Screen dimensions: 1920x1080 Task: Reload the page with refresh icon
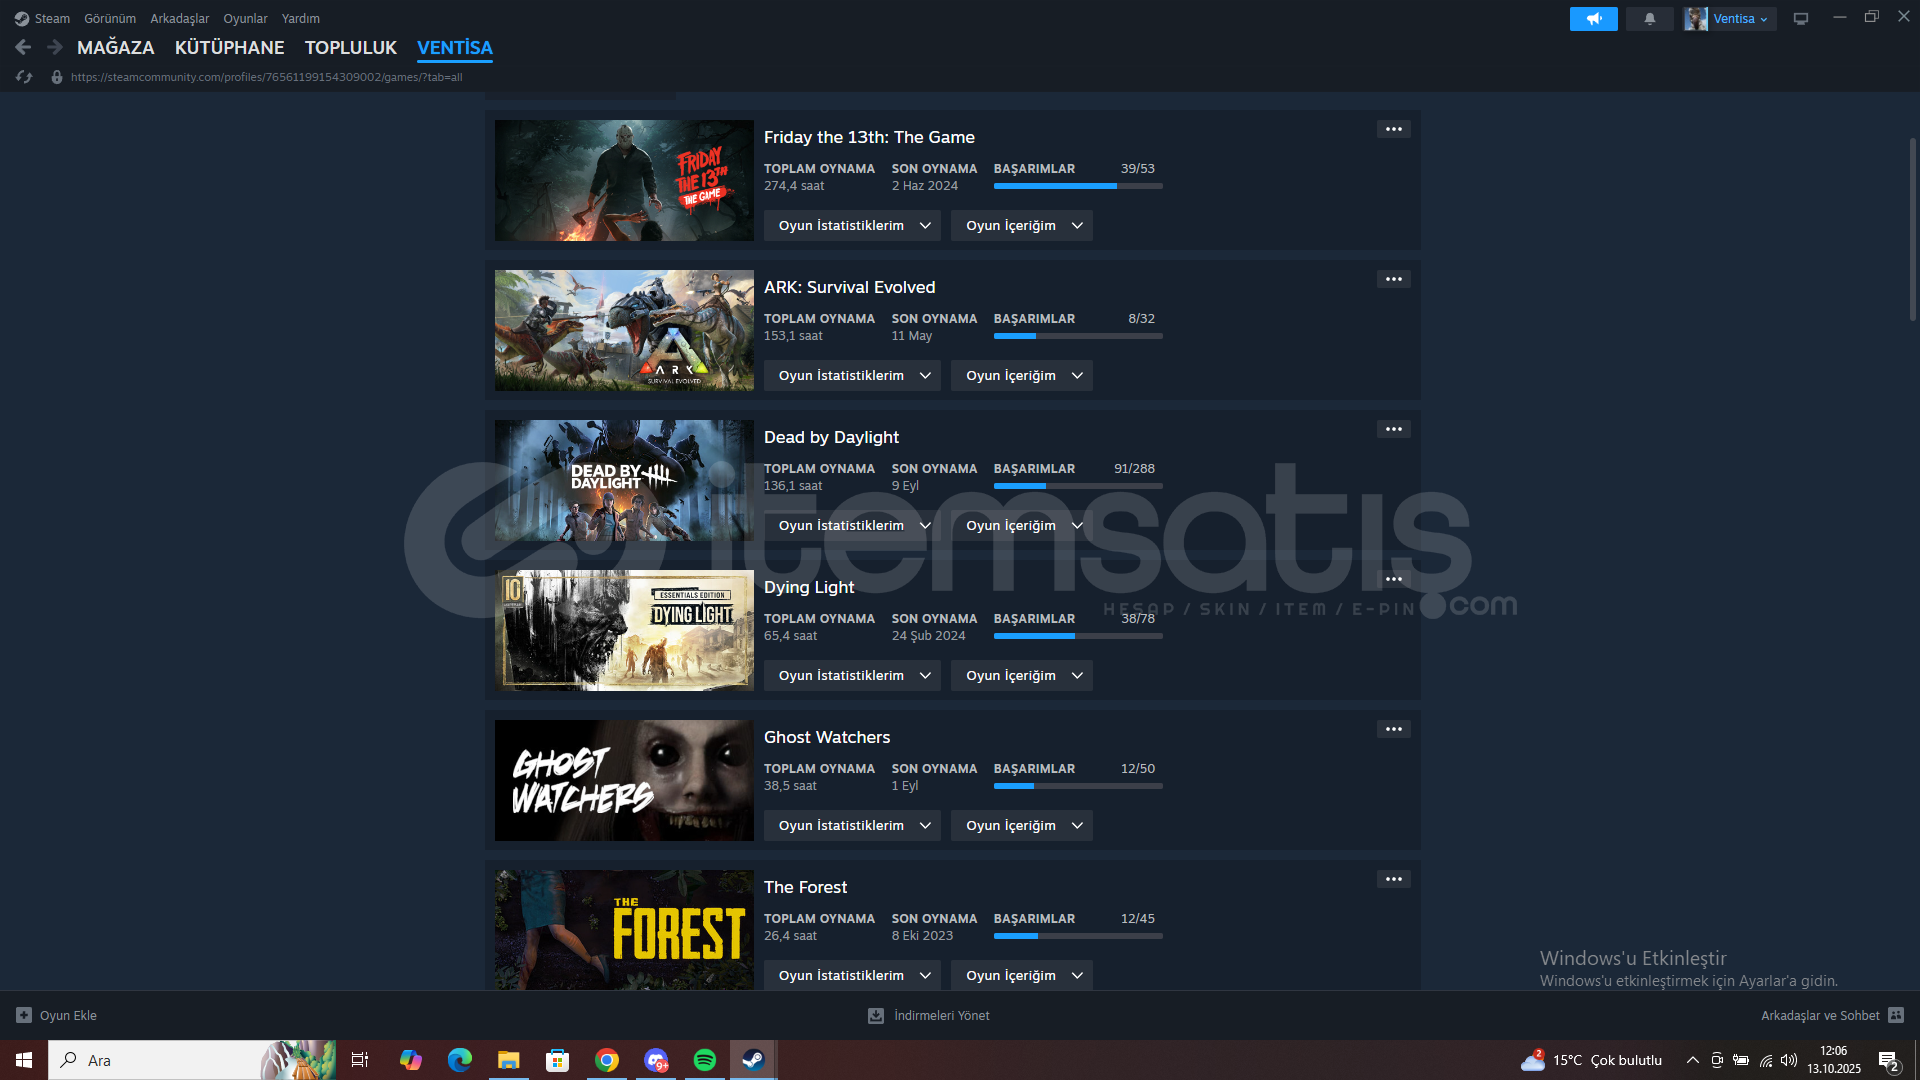tap(24, 77)
